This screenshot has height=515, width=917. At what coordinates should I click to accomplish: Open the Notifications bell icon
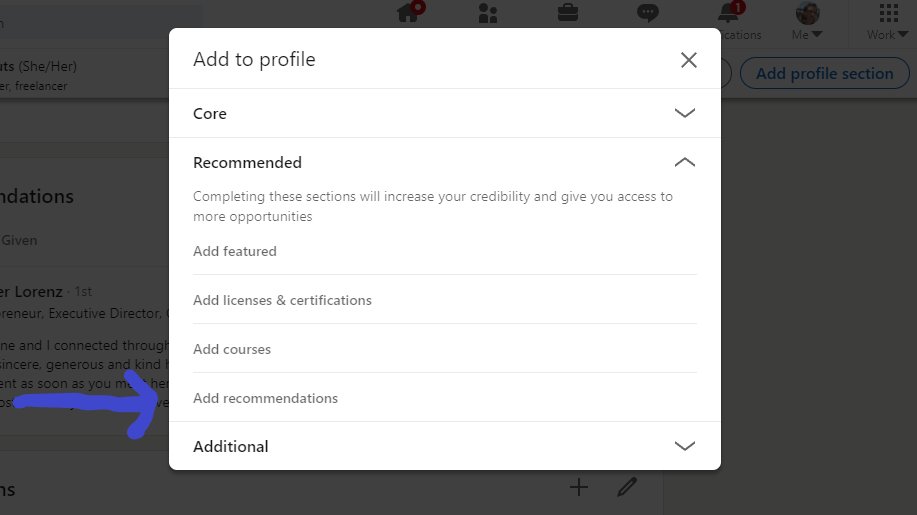pos(728,12)
